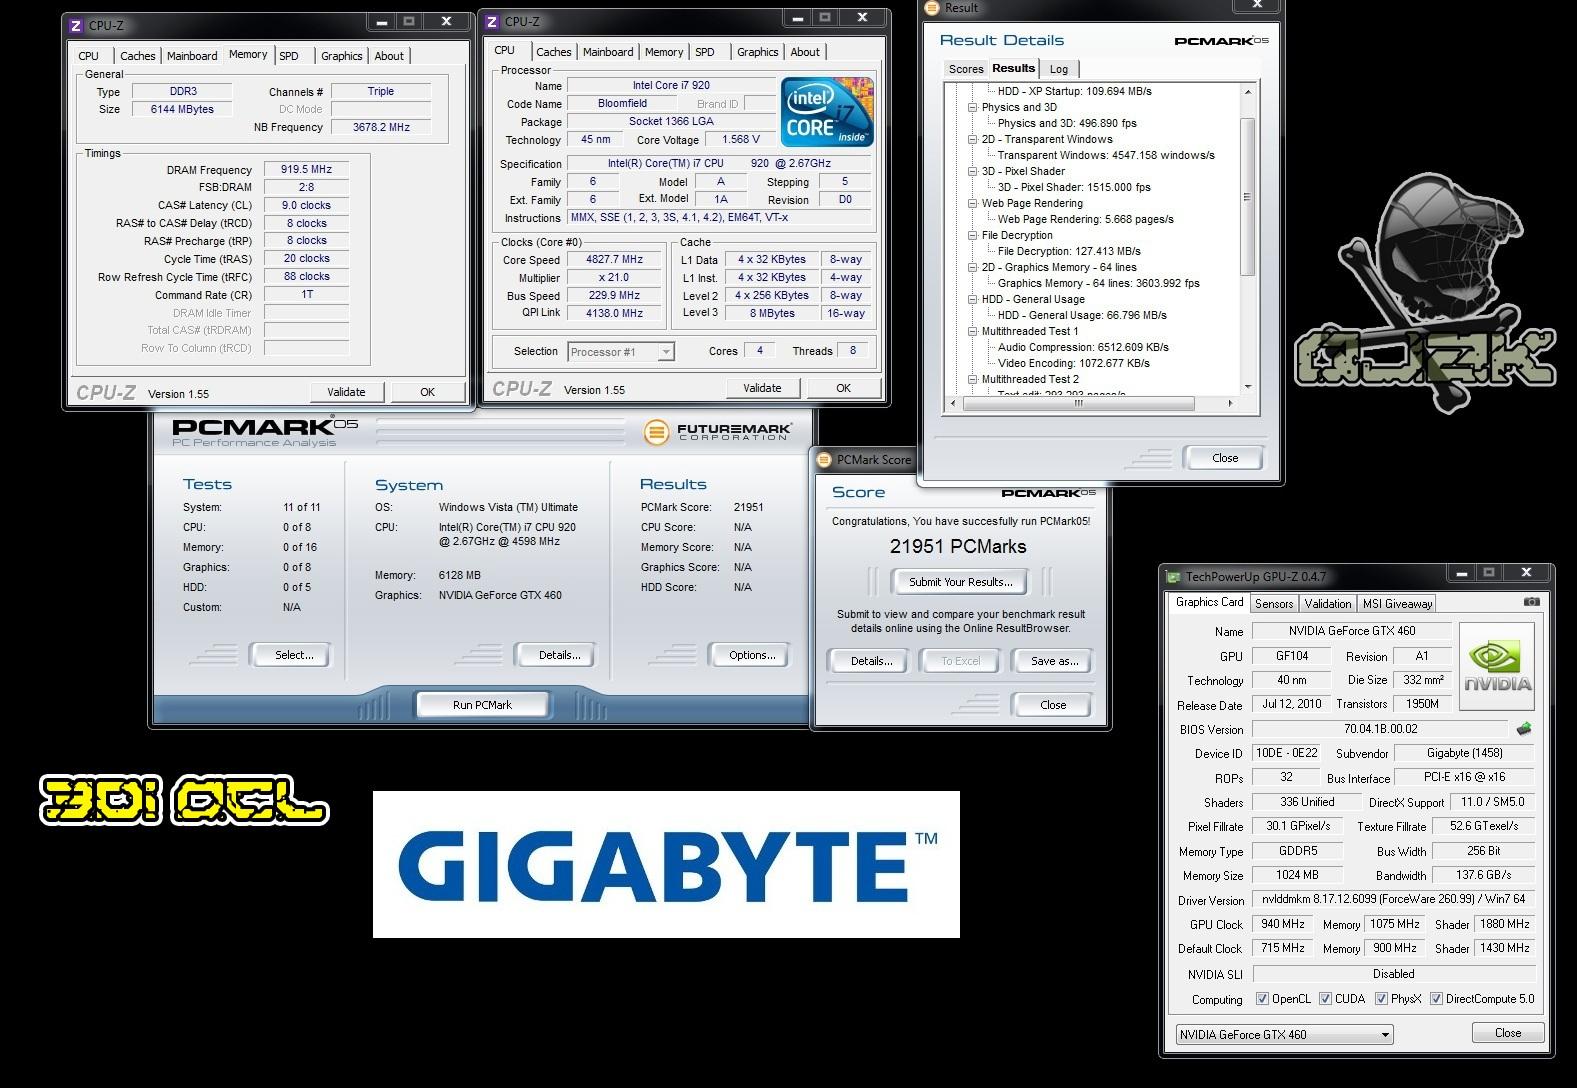Viewport: 1577px width, 1088px height.
Task: Click OK in CPU-Z processor window
Action: tap(843, 388)
